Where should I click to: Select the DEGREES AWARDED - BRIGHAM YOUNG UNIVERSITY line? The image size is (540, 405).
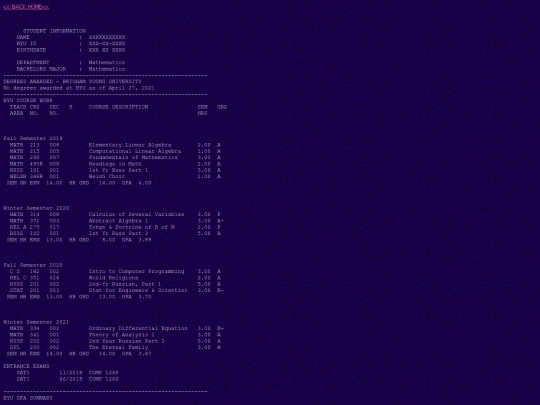coord(72,82)
